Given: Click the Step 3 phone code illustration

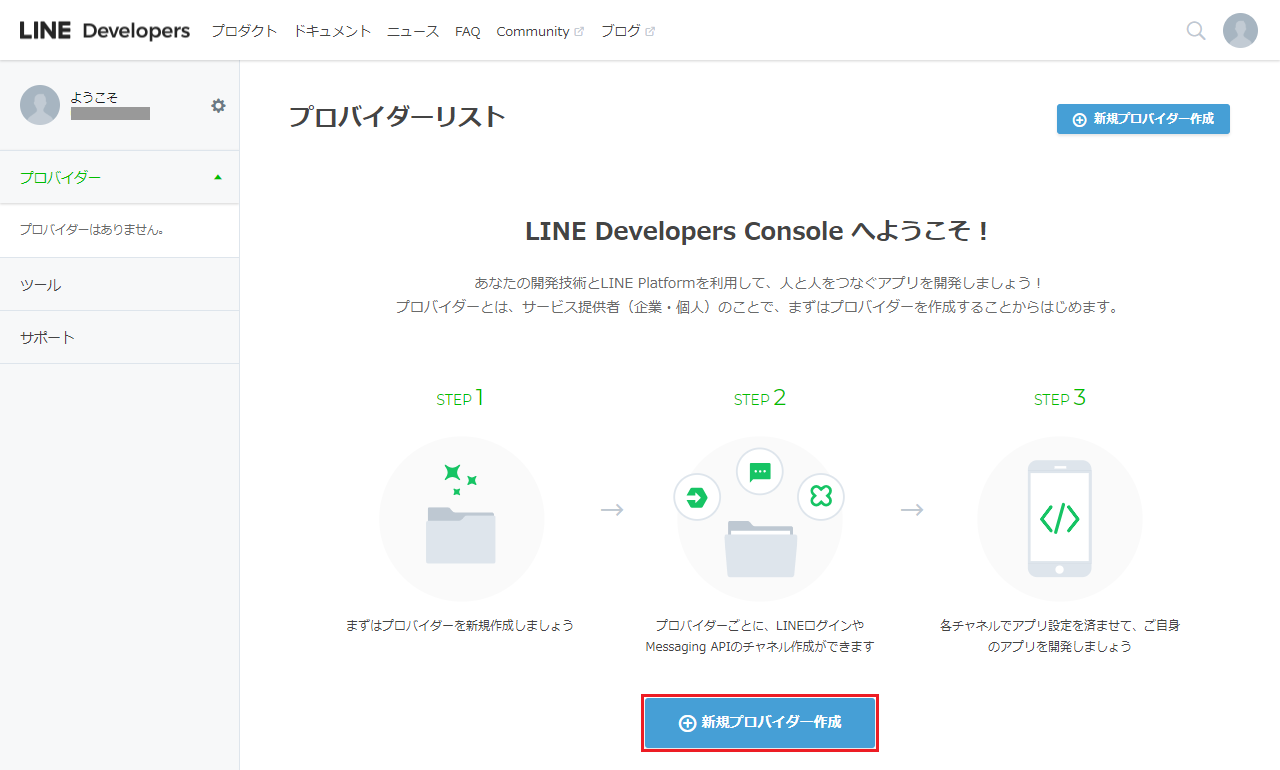Looking at the screenshot, I should click(x=1060, y=519).
